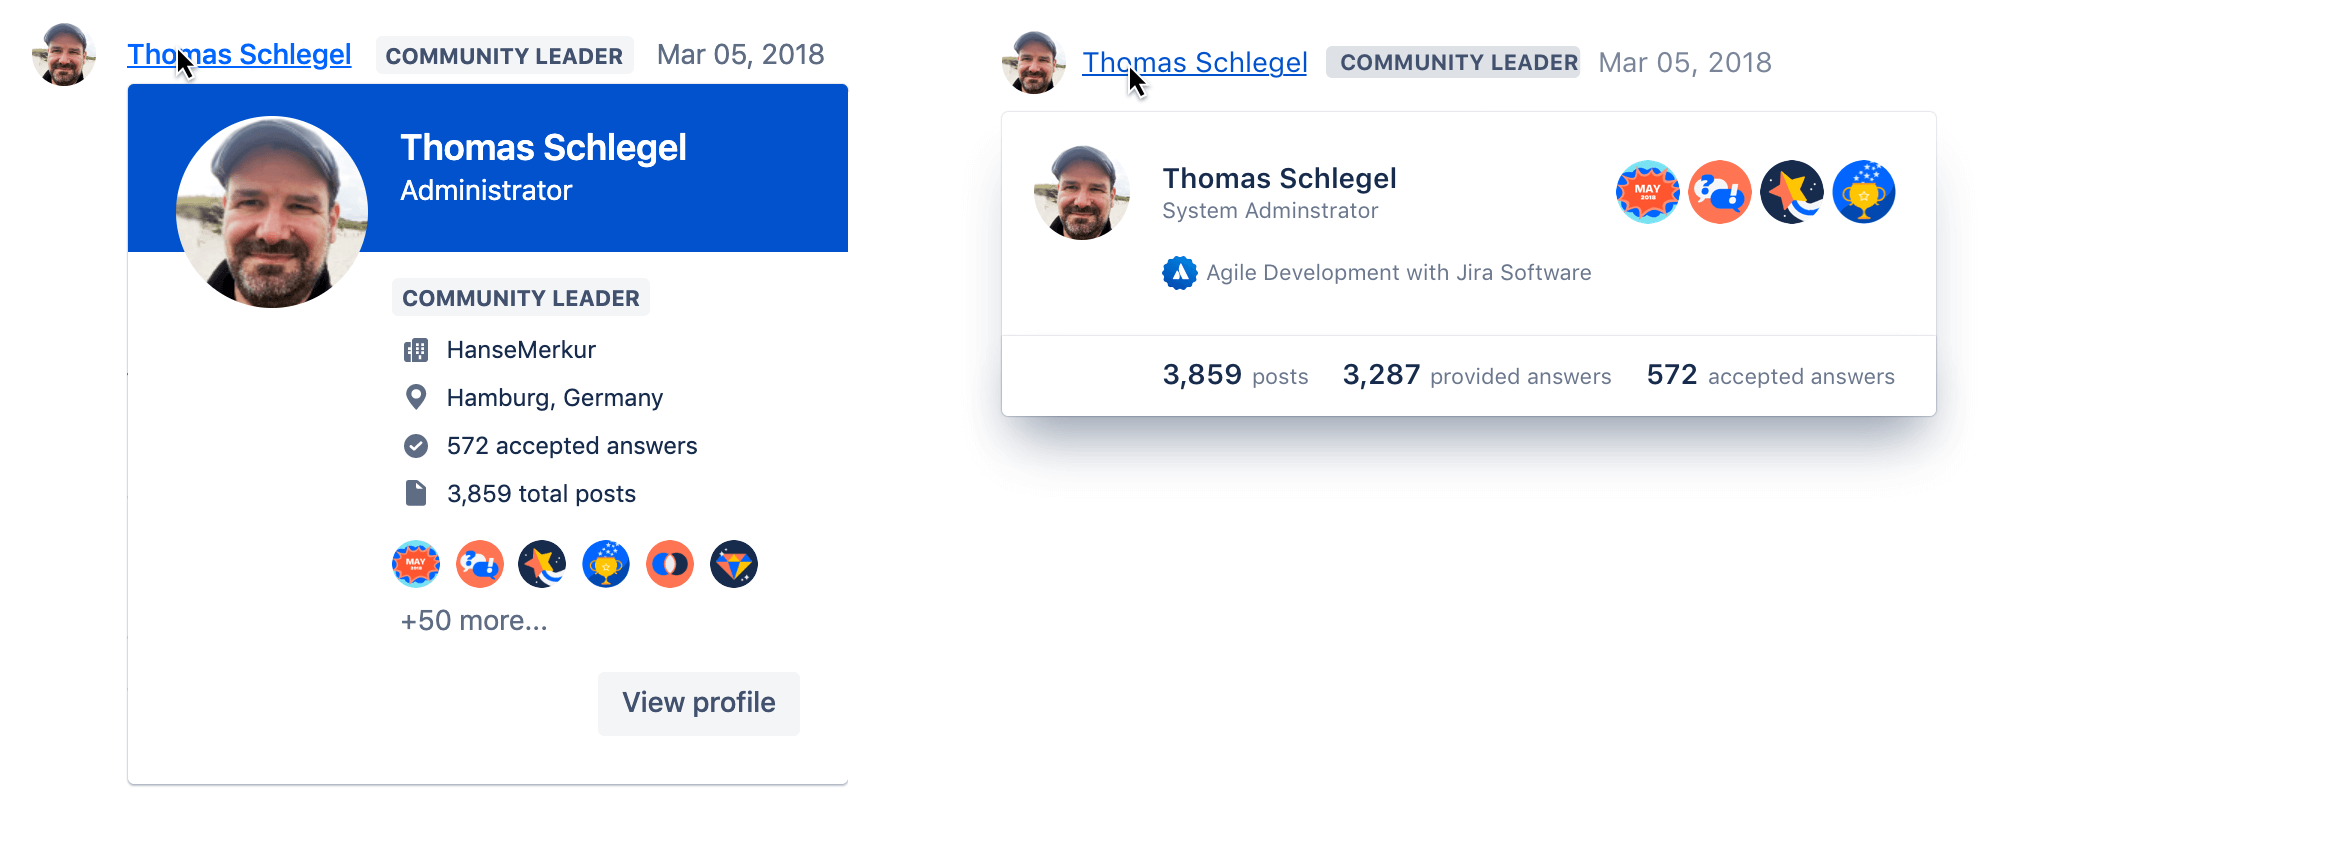This screenshot has height=862, width=2338.
Task: Click the checkmark icon beside 572 accepted answers
Action: pyautogui.click(x=416, y=446)
